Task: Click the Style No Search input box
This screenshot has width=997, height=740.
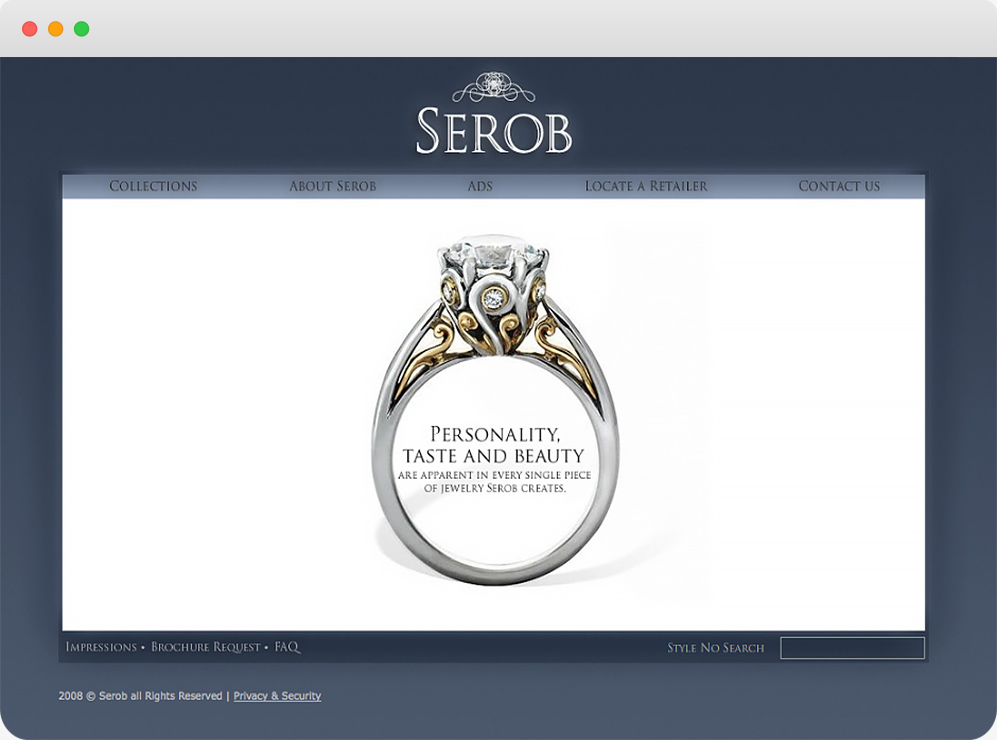Action: (852, 648)
